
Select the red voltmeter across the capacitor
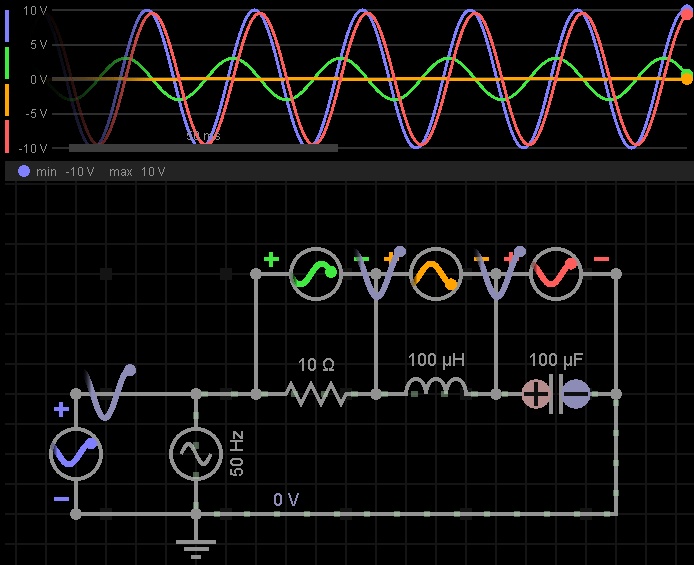(556, 274)
